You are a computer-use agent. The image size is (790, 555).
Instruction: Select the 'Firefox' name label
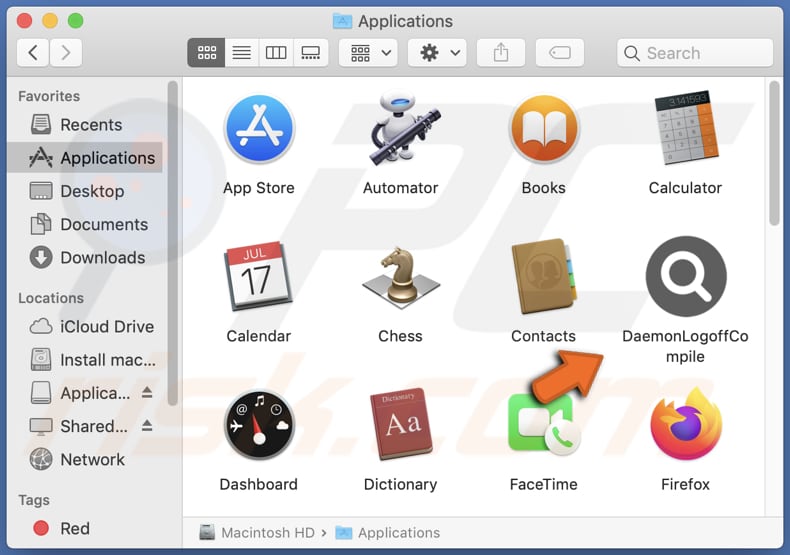(x=685, y=484)
